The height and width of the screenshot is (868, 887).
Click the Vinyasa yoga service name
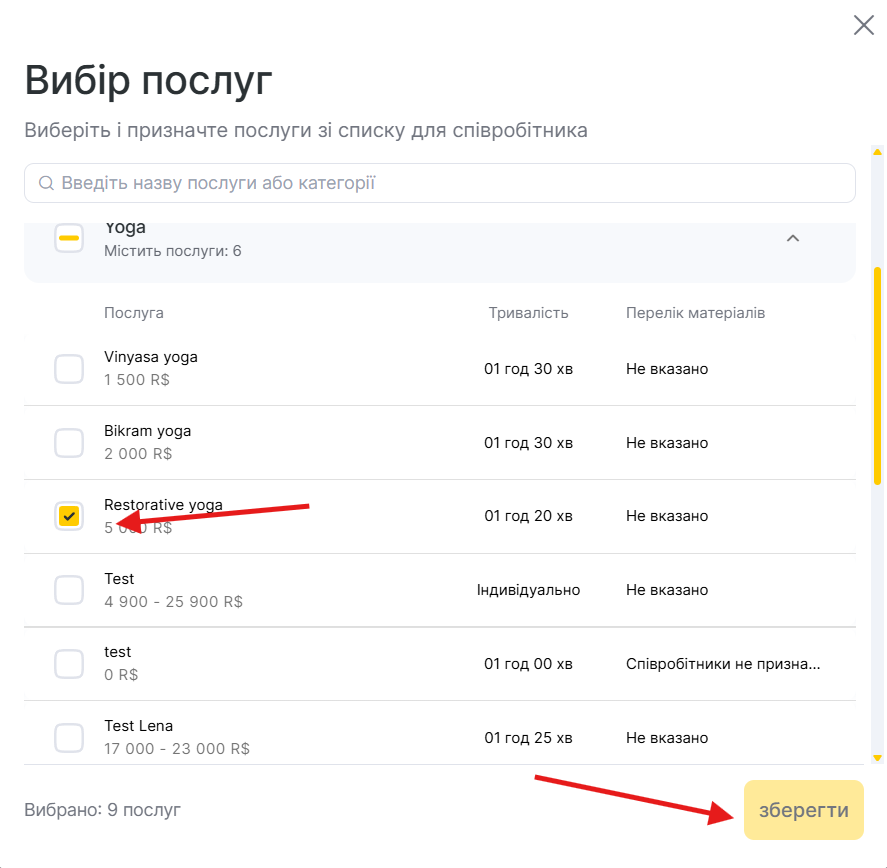tap(151, 357)
